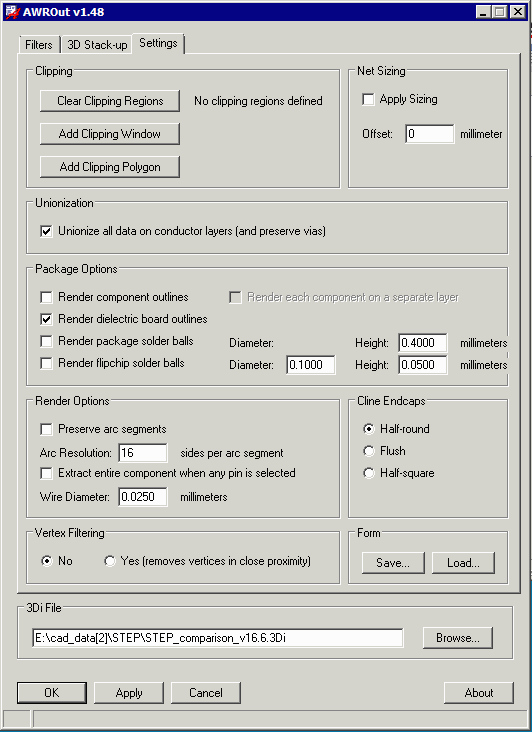Click 'sides per arc segment' label
Image resolution: width=532 pixels, height=732 pixels.
(x=232, y=453)
